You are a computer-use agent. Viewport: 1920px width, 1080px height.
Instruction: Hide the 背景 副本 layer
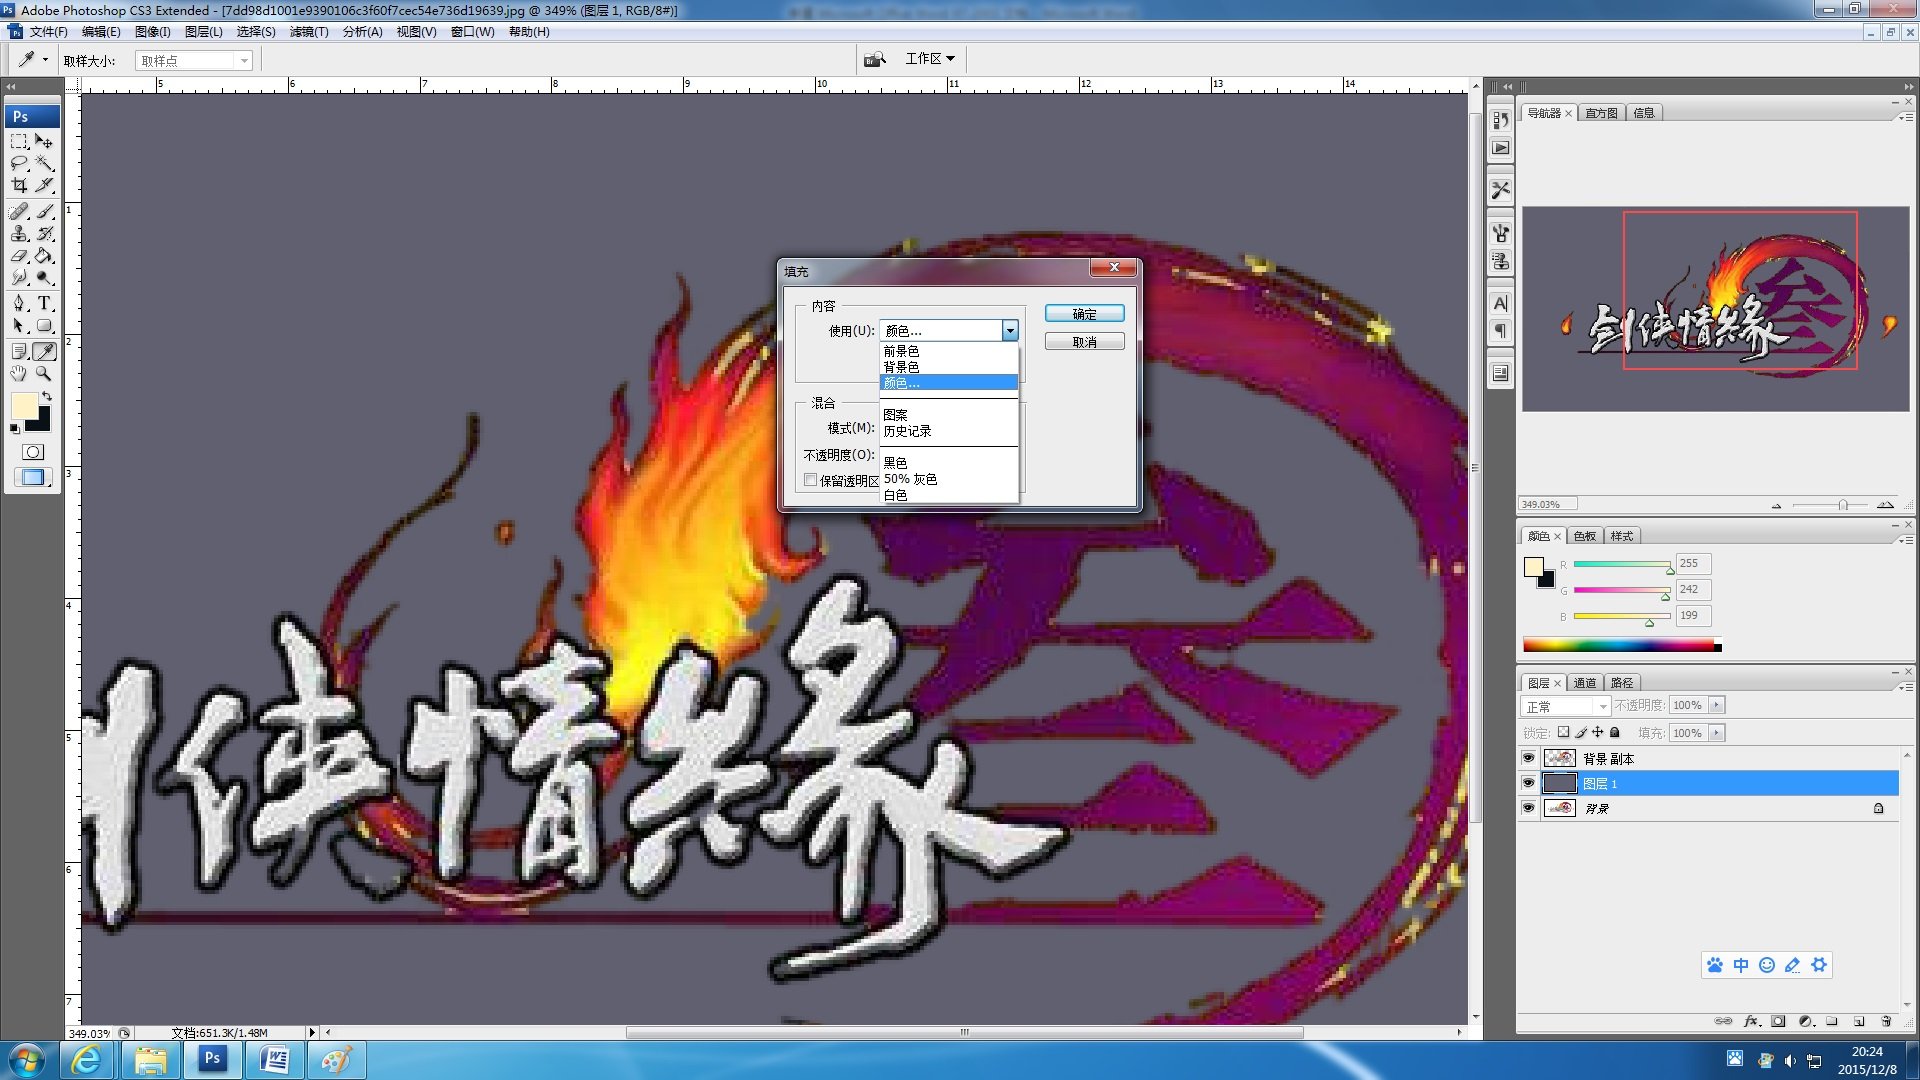[1528, 758]
